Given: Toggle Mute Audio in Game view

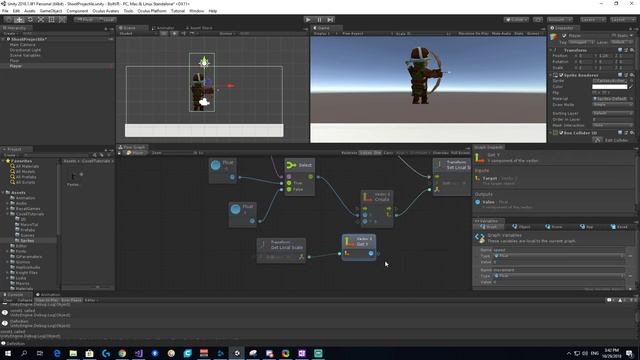Looking at the screenshot, I should click(501, 33).
